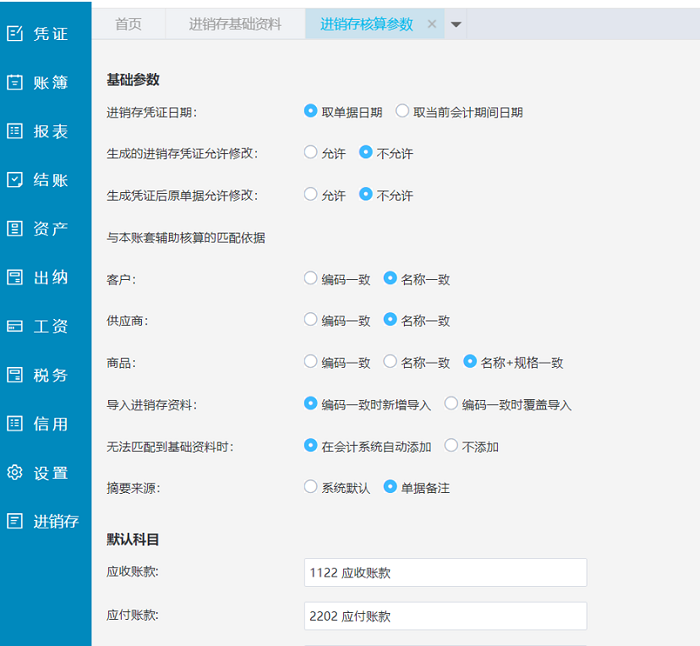Click the 出纳 cashier sidebar icon
This screenshot has width=700, height=646.
15,277
